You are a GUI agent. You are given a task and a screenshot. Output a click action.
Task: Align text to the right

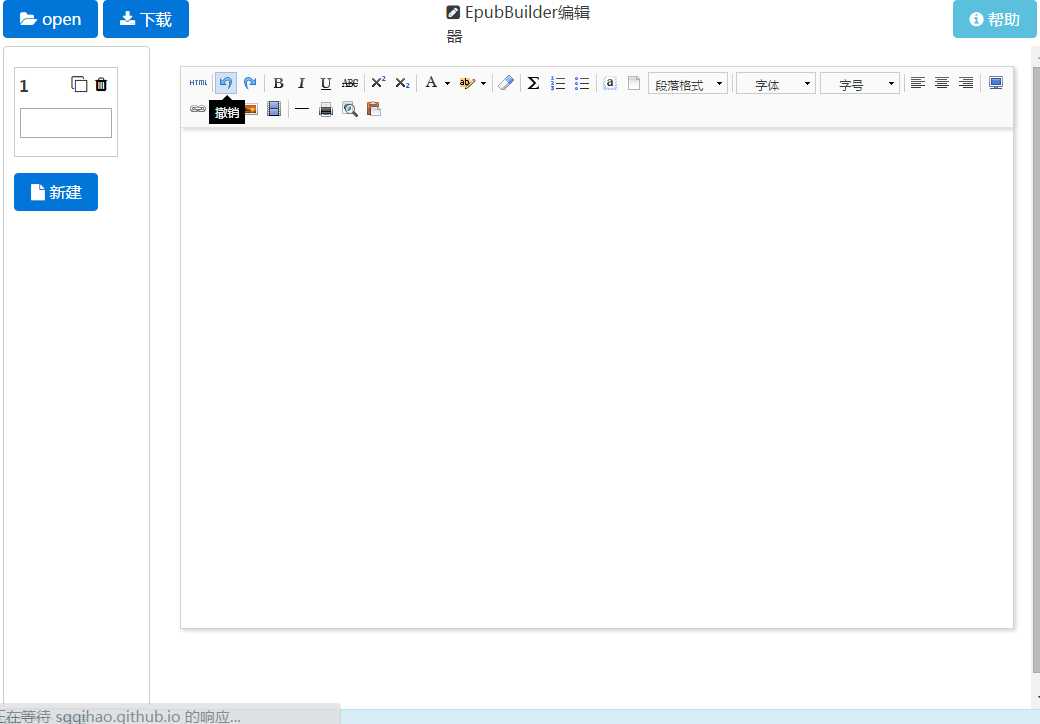(966, 83)
